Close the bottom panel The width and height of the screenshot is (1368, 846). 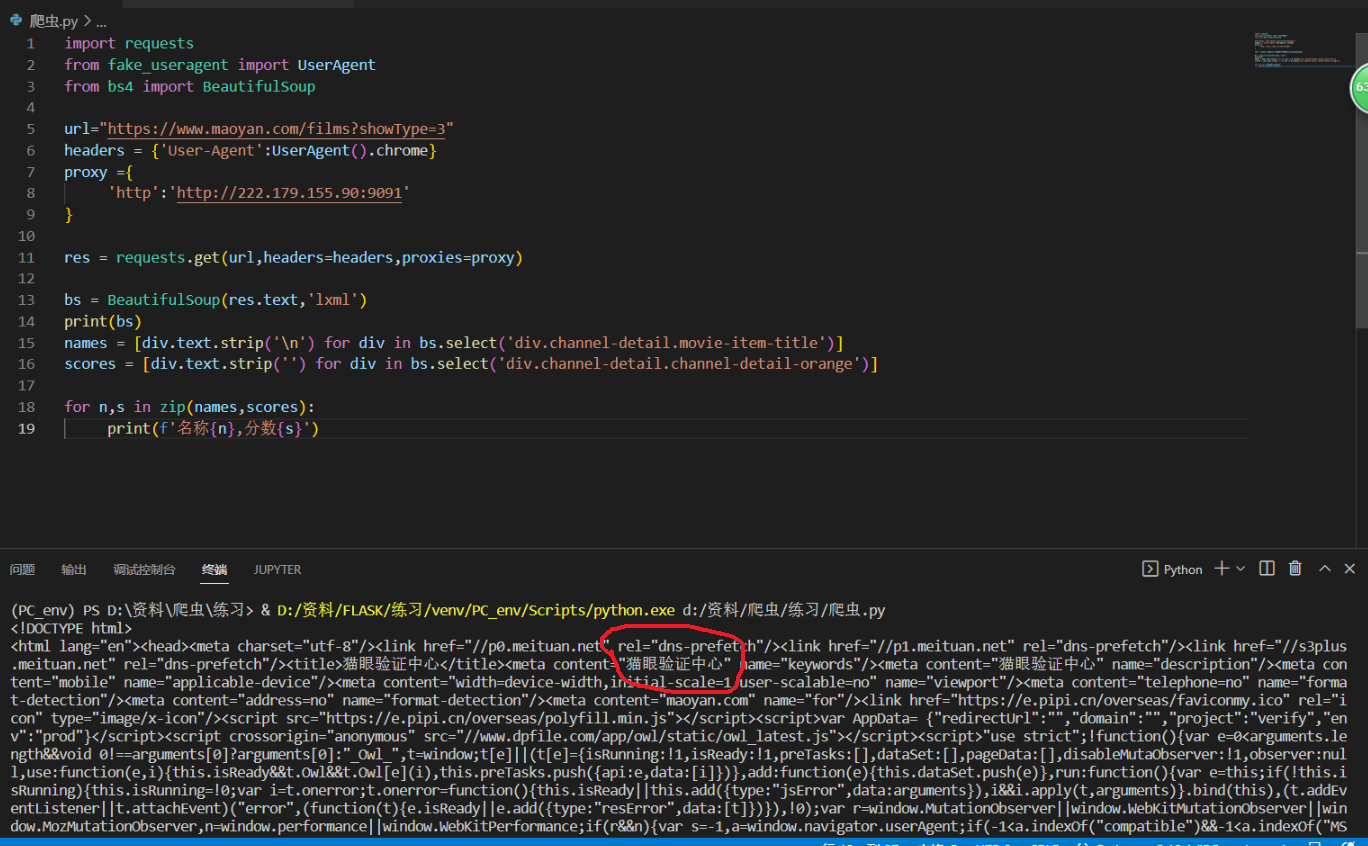click(1351, 568)
